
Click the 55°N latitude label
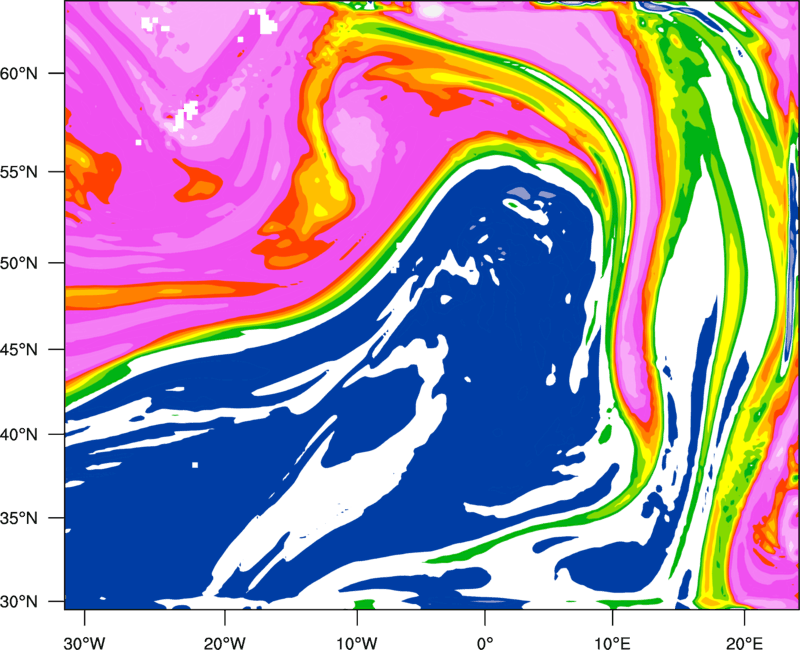coord(19,172)
